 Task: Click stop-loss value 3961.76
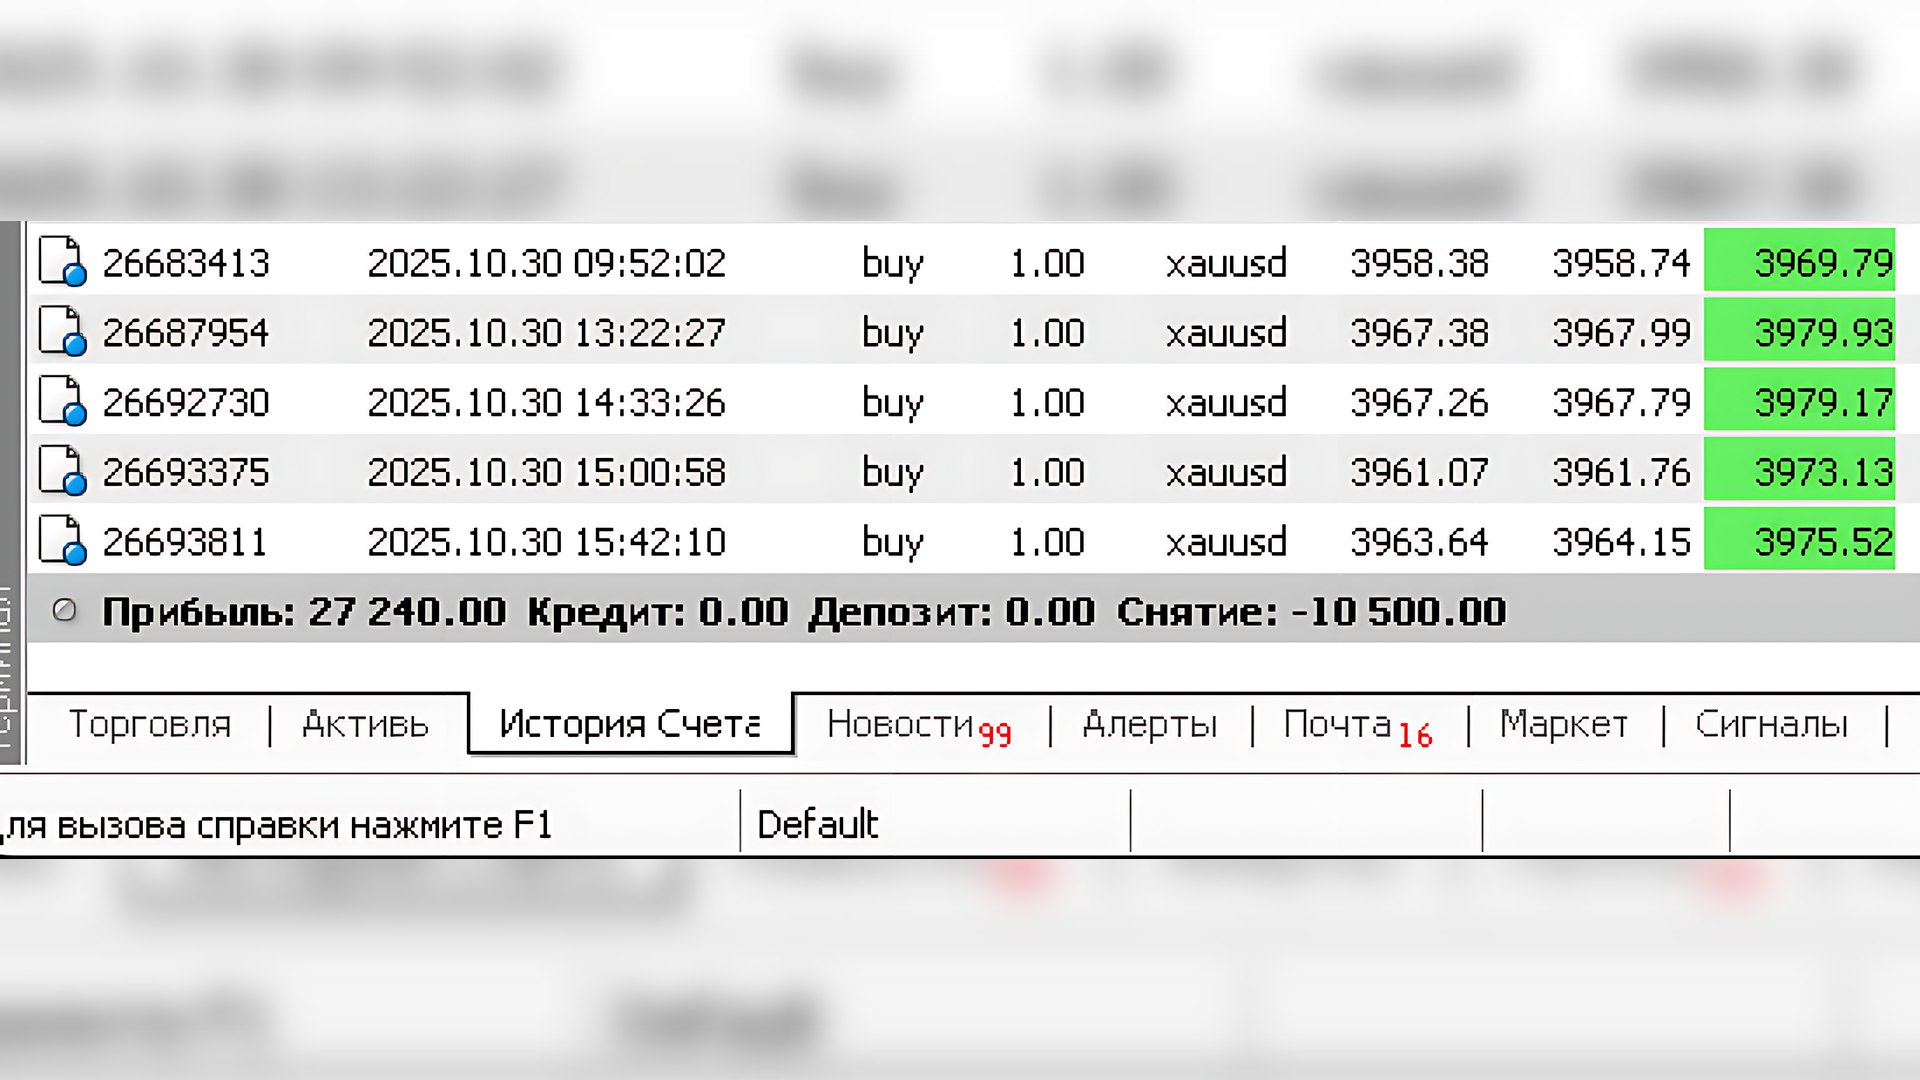[1622, 472]
